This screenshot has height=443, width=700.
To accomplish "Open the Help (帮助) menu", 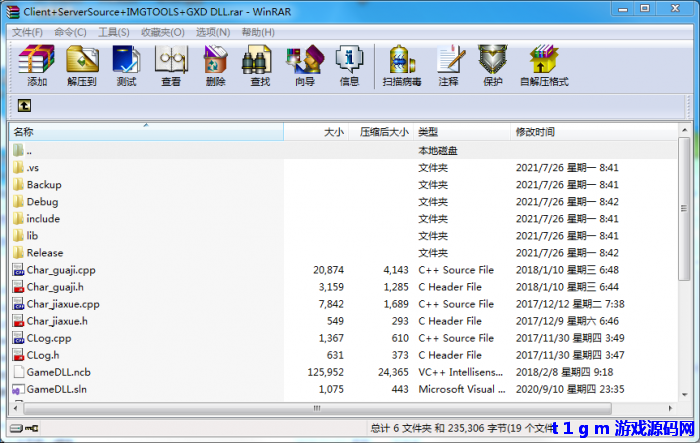I will pos(258,33).
